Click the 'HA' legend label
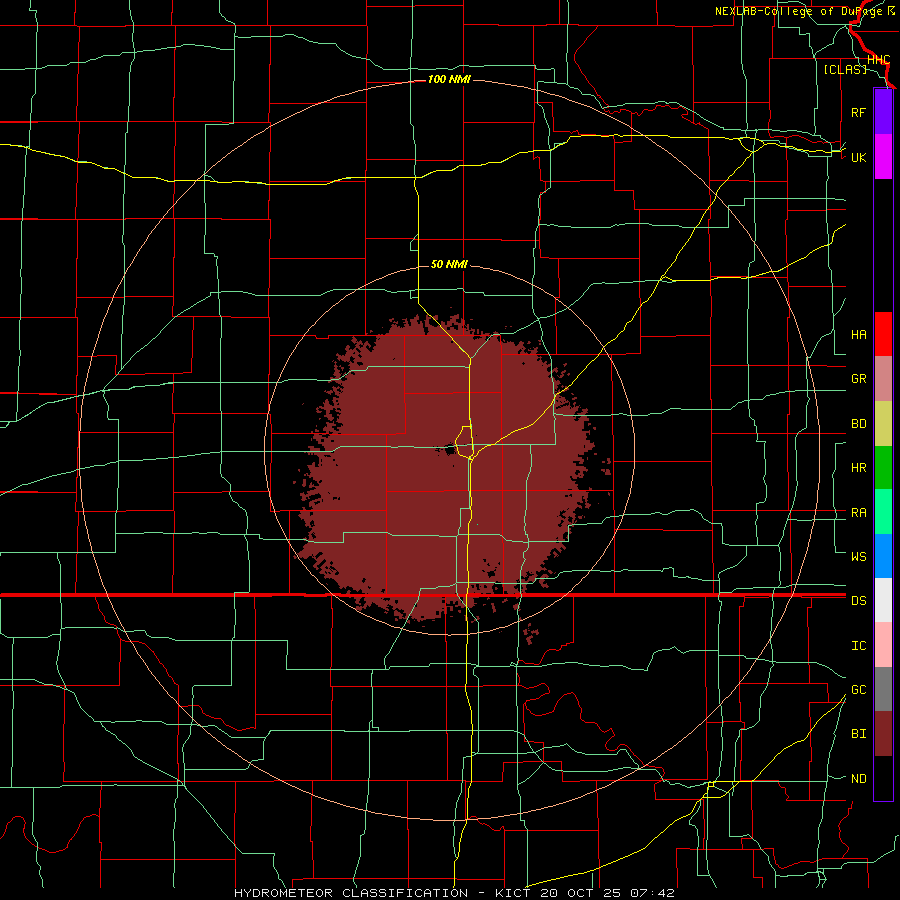 [x=858, y=335]
